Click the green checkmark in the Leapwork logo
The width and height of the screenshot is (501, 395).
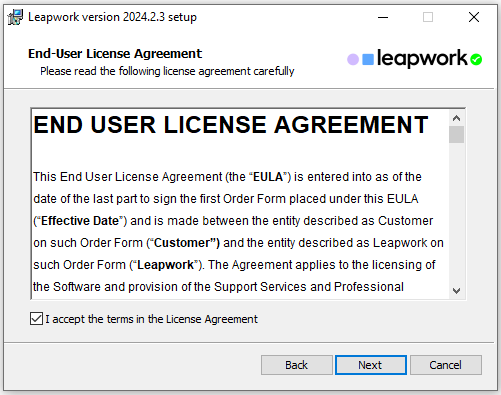[476, 60]
